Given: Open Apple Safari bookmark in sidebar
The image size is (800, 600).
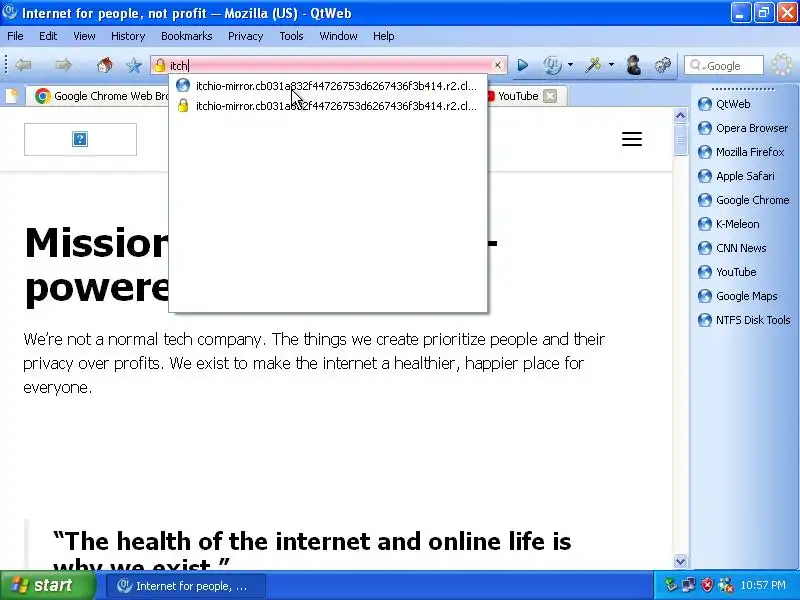Looking at the screenshot, I should [x=736, y=176].
